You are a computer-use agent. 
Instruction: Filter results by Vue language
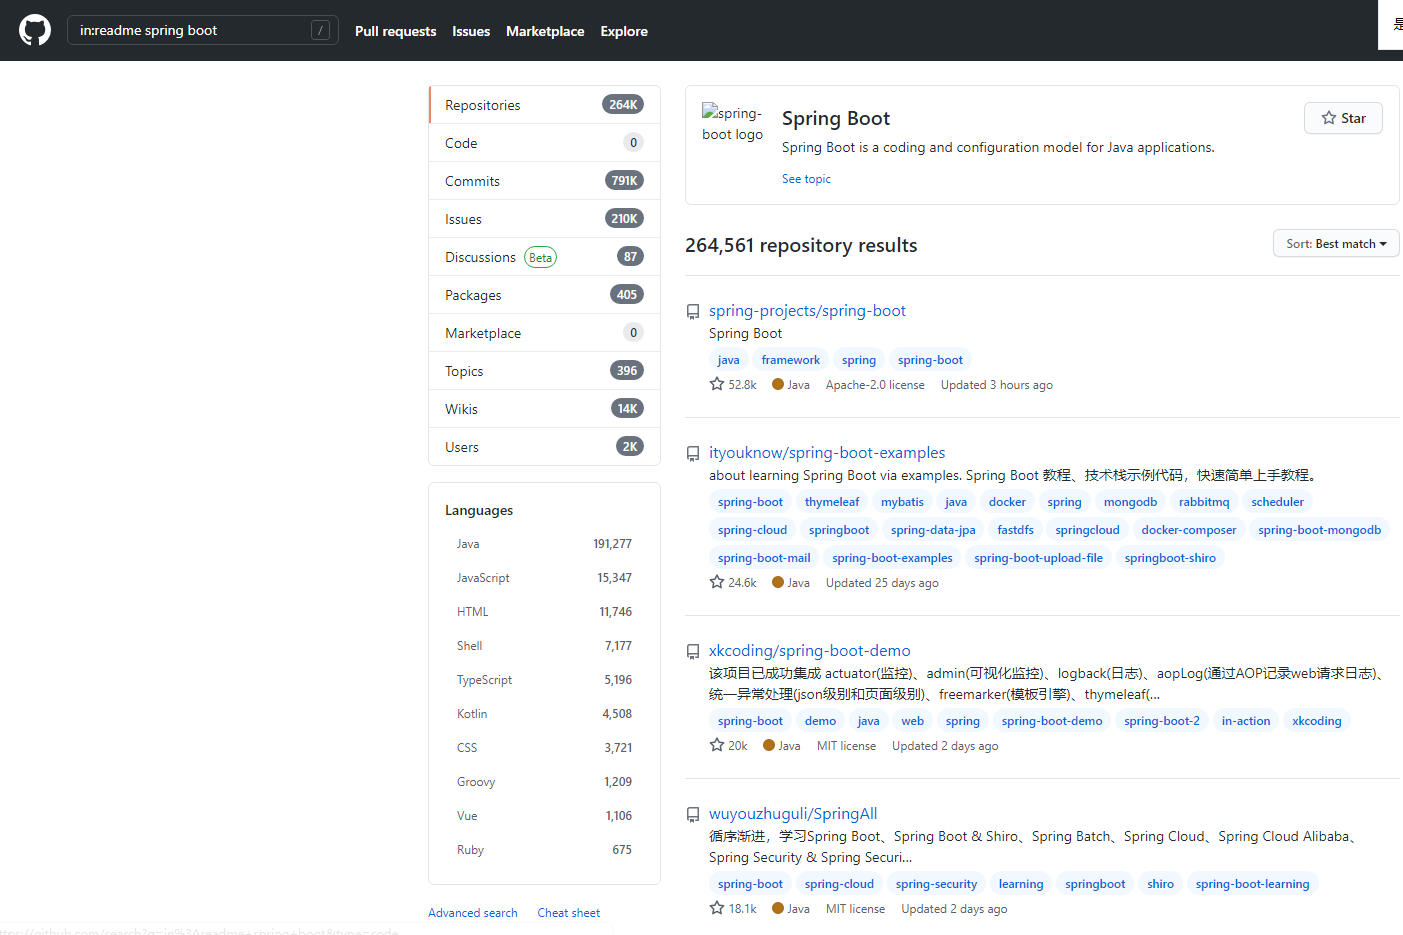[x=544, y=816]
